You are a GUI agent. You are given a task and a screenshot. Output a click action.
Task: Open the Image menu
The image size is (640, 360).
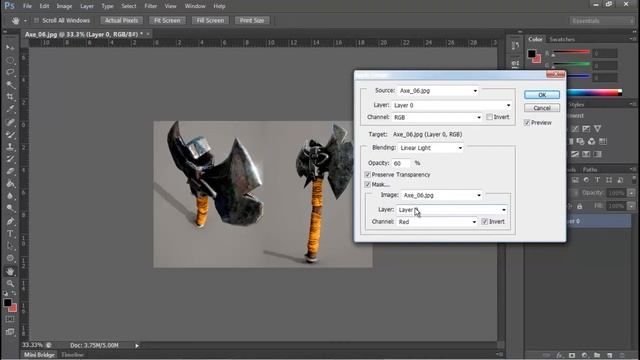click(64, 6)
